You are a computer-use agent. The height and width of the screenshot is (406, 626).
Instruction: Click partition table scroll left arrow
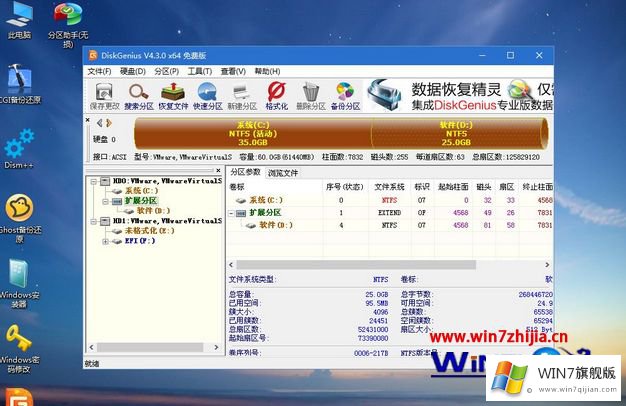coord(231,265)
